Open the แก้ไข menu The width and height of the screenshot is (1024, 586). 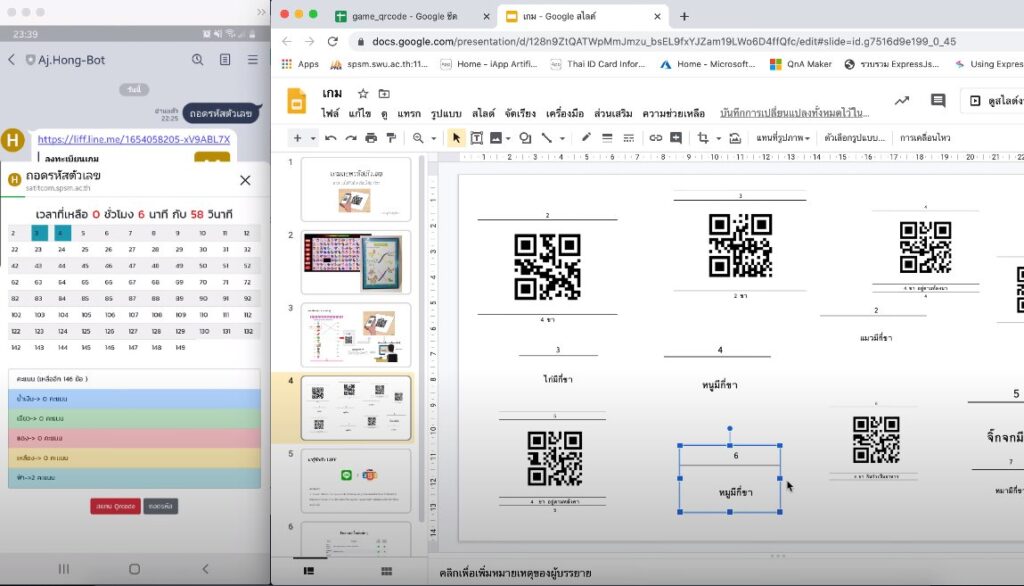coord(359,114)
